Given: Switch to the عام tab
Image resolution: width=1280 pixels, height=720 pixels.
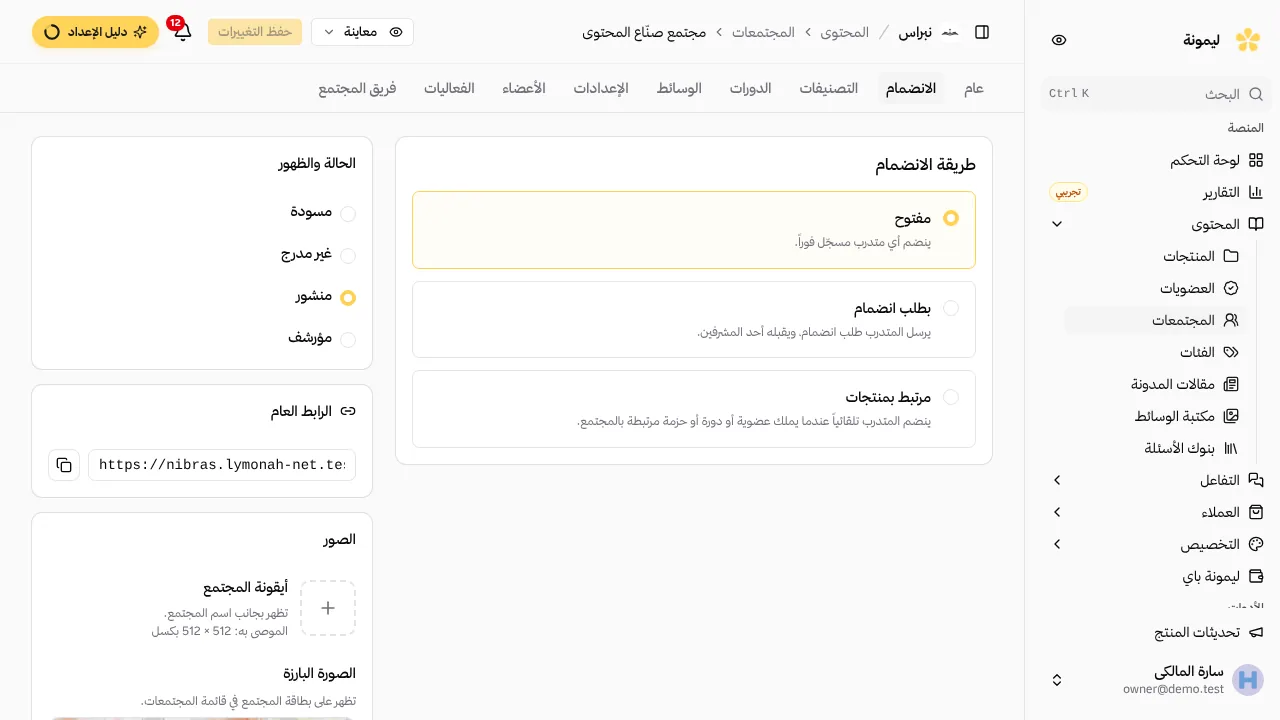Looking at the screenshot, I should [974, 88].
